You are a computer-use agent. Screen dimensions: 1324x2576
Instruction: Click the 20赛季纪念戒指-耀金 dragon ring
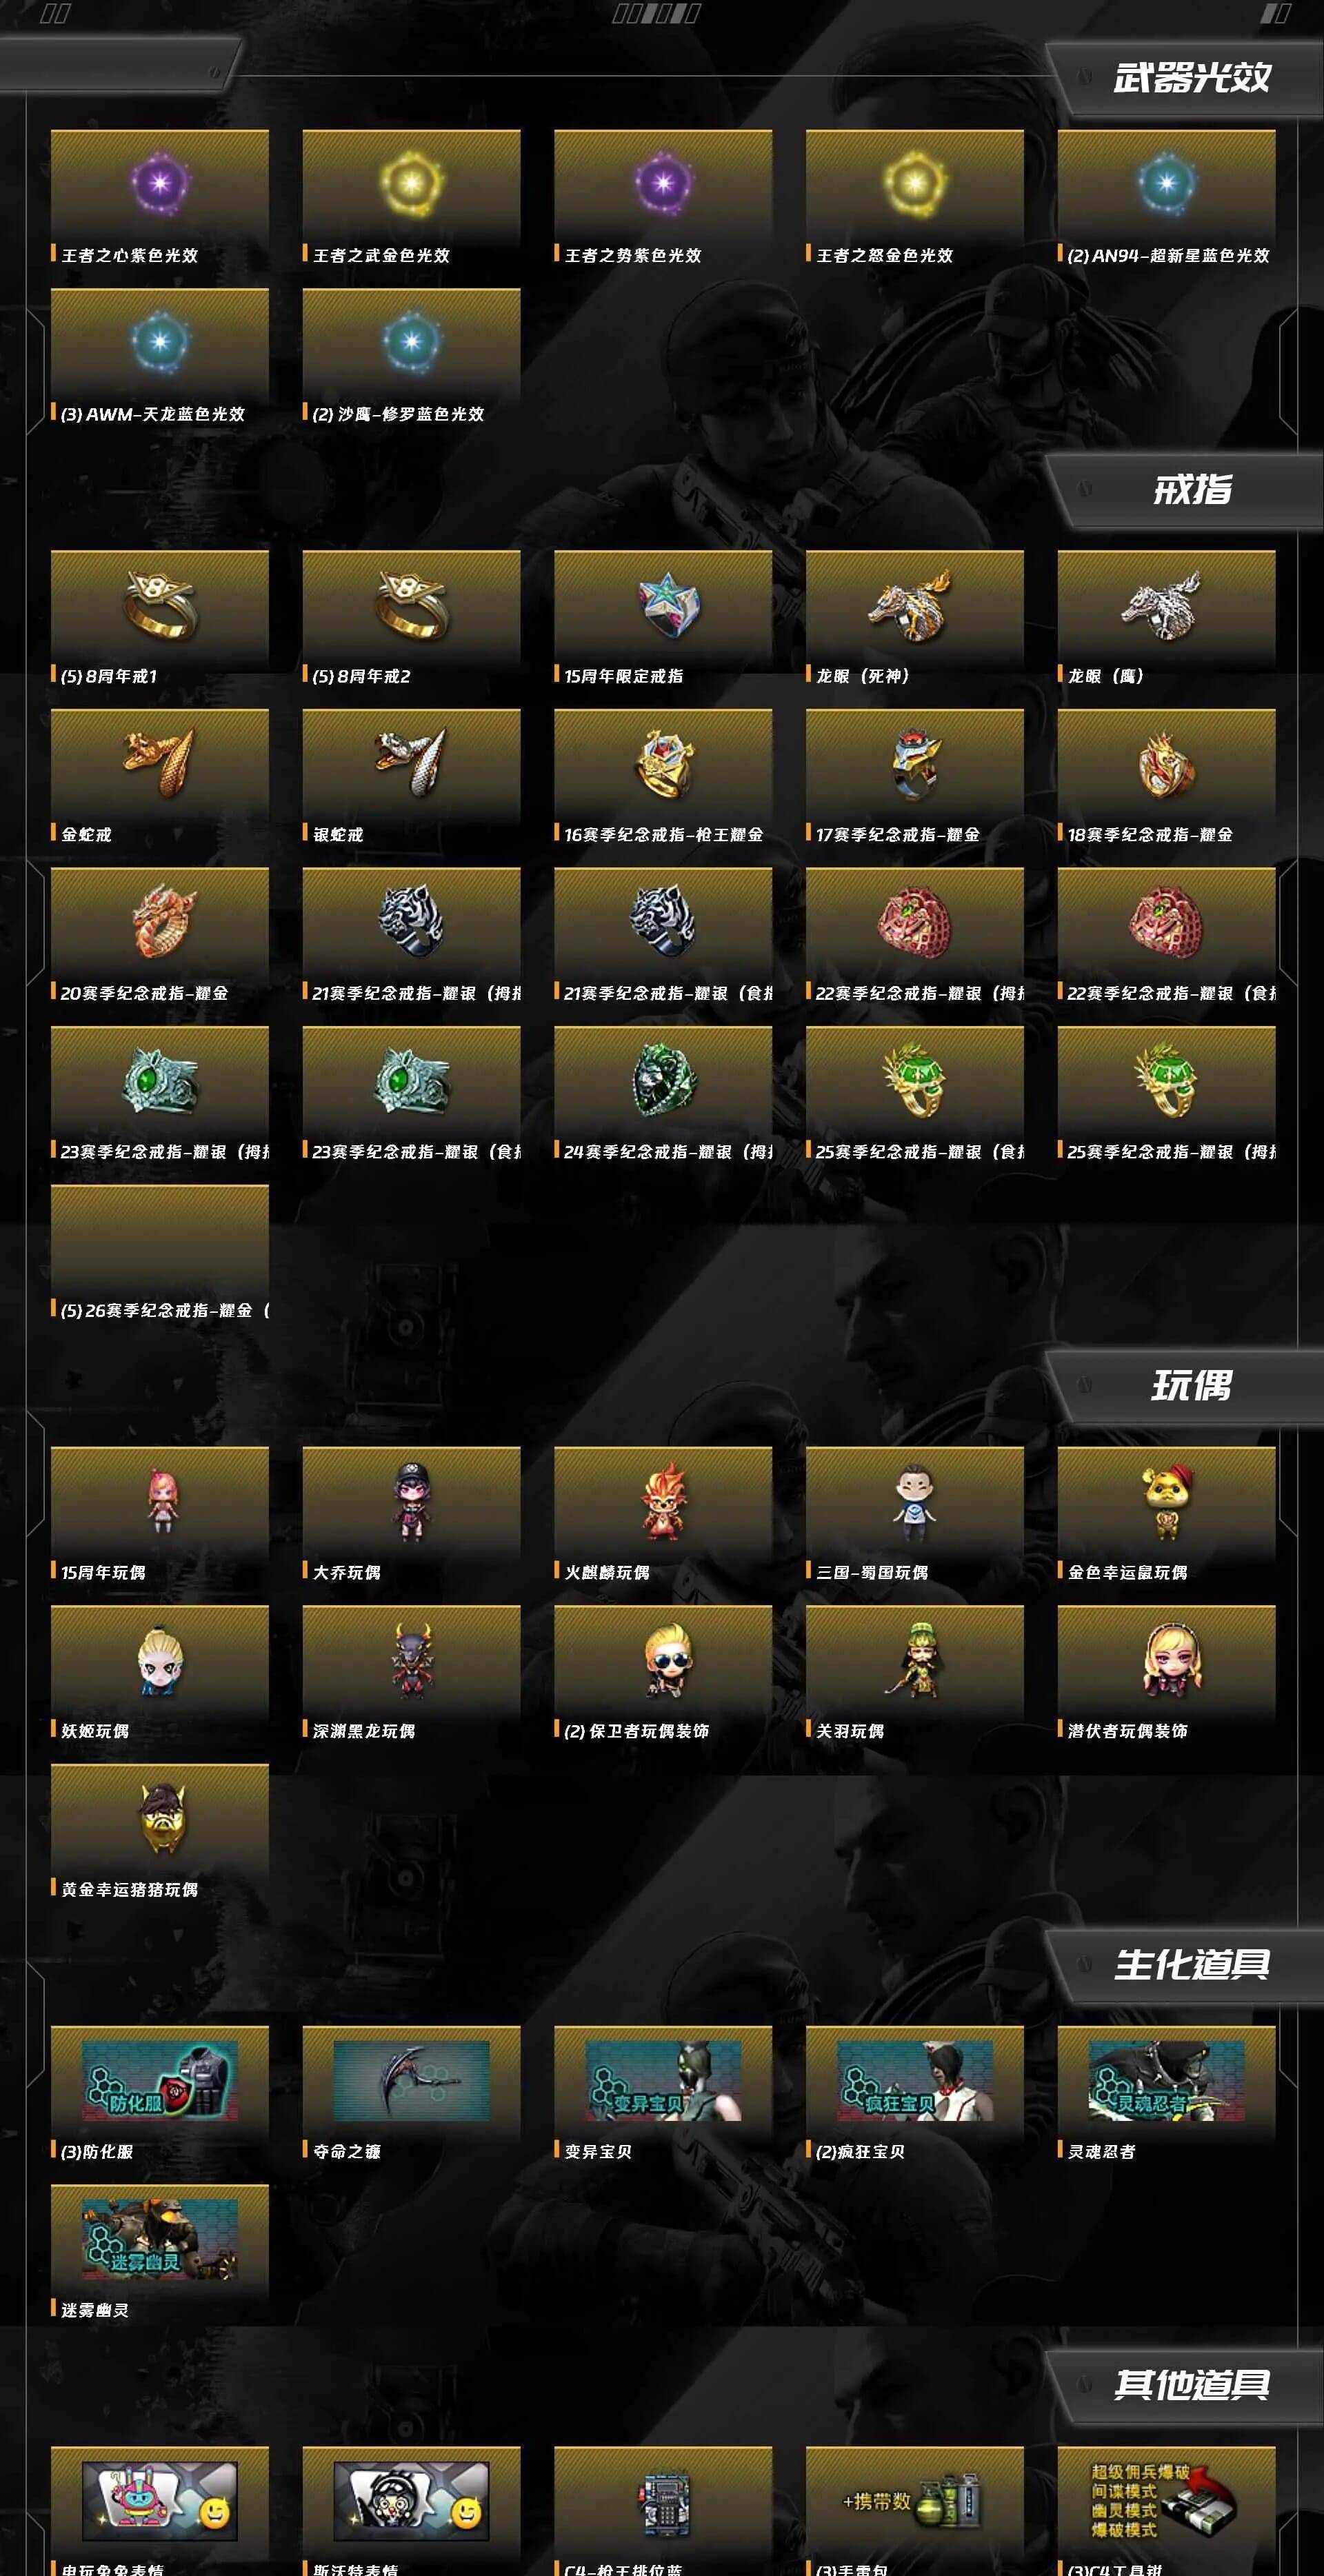160,936
